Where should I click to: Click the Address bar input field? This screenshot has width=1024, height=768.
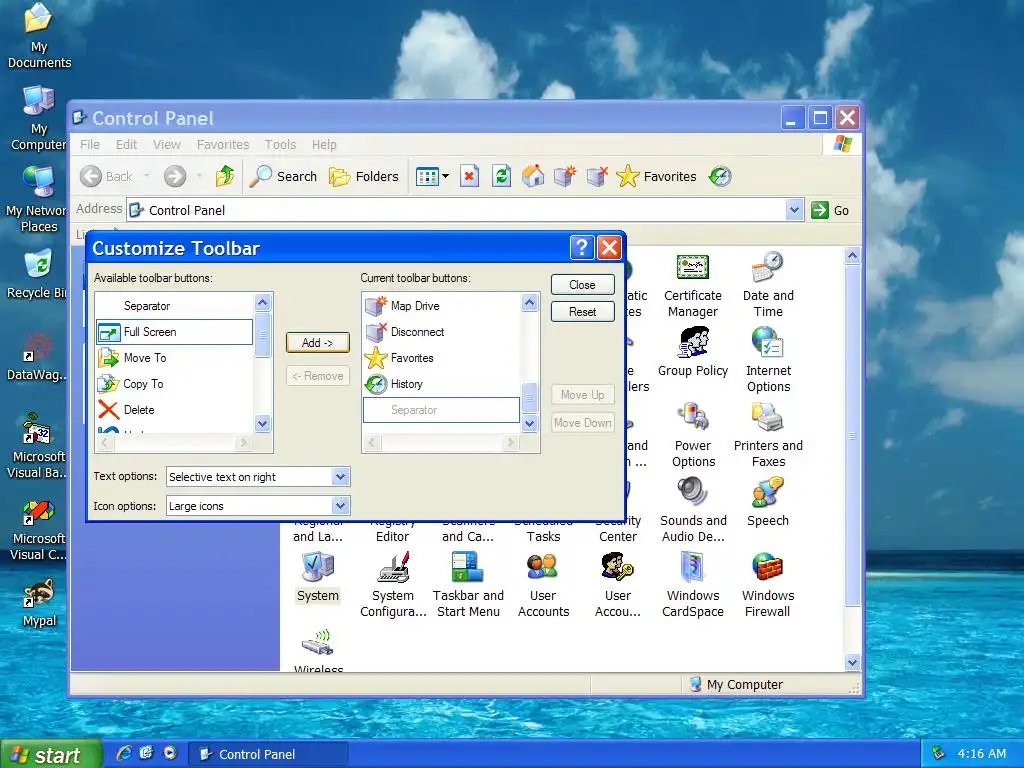coord(456,210)
